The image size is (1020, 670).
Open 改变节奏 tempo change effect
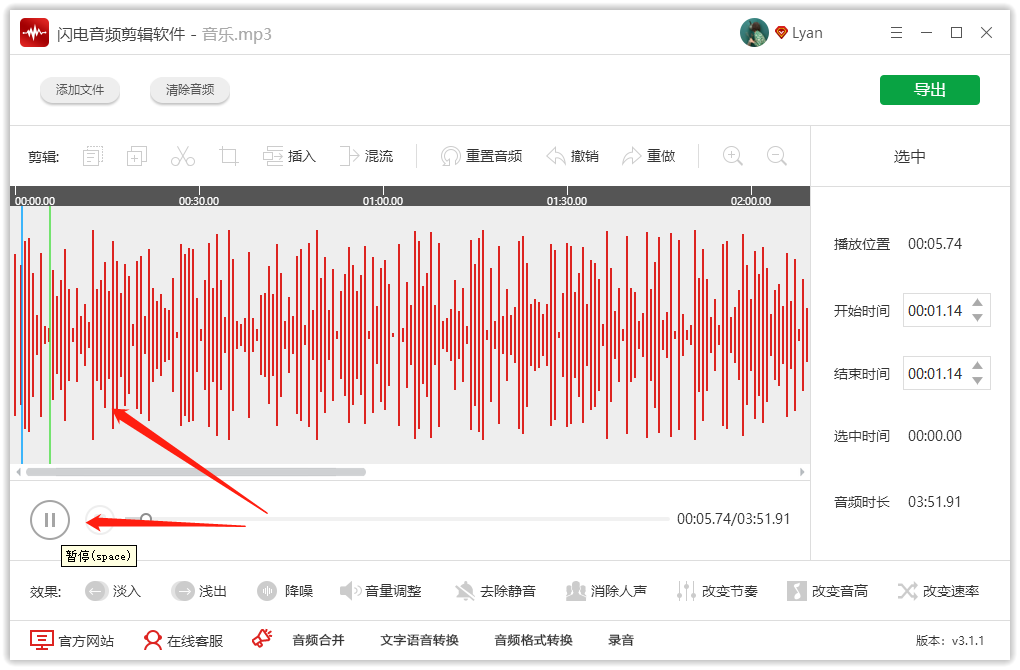(717, 591)
